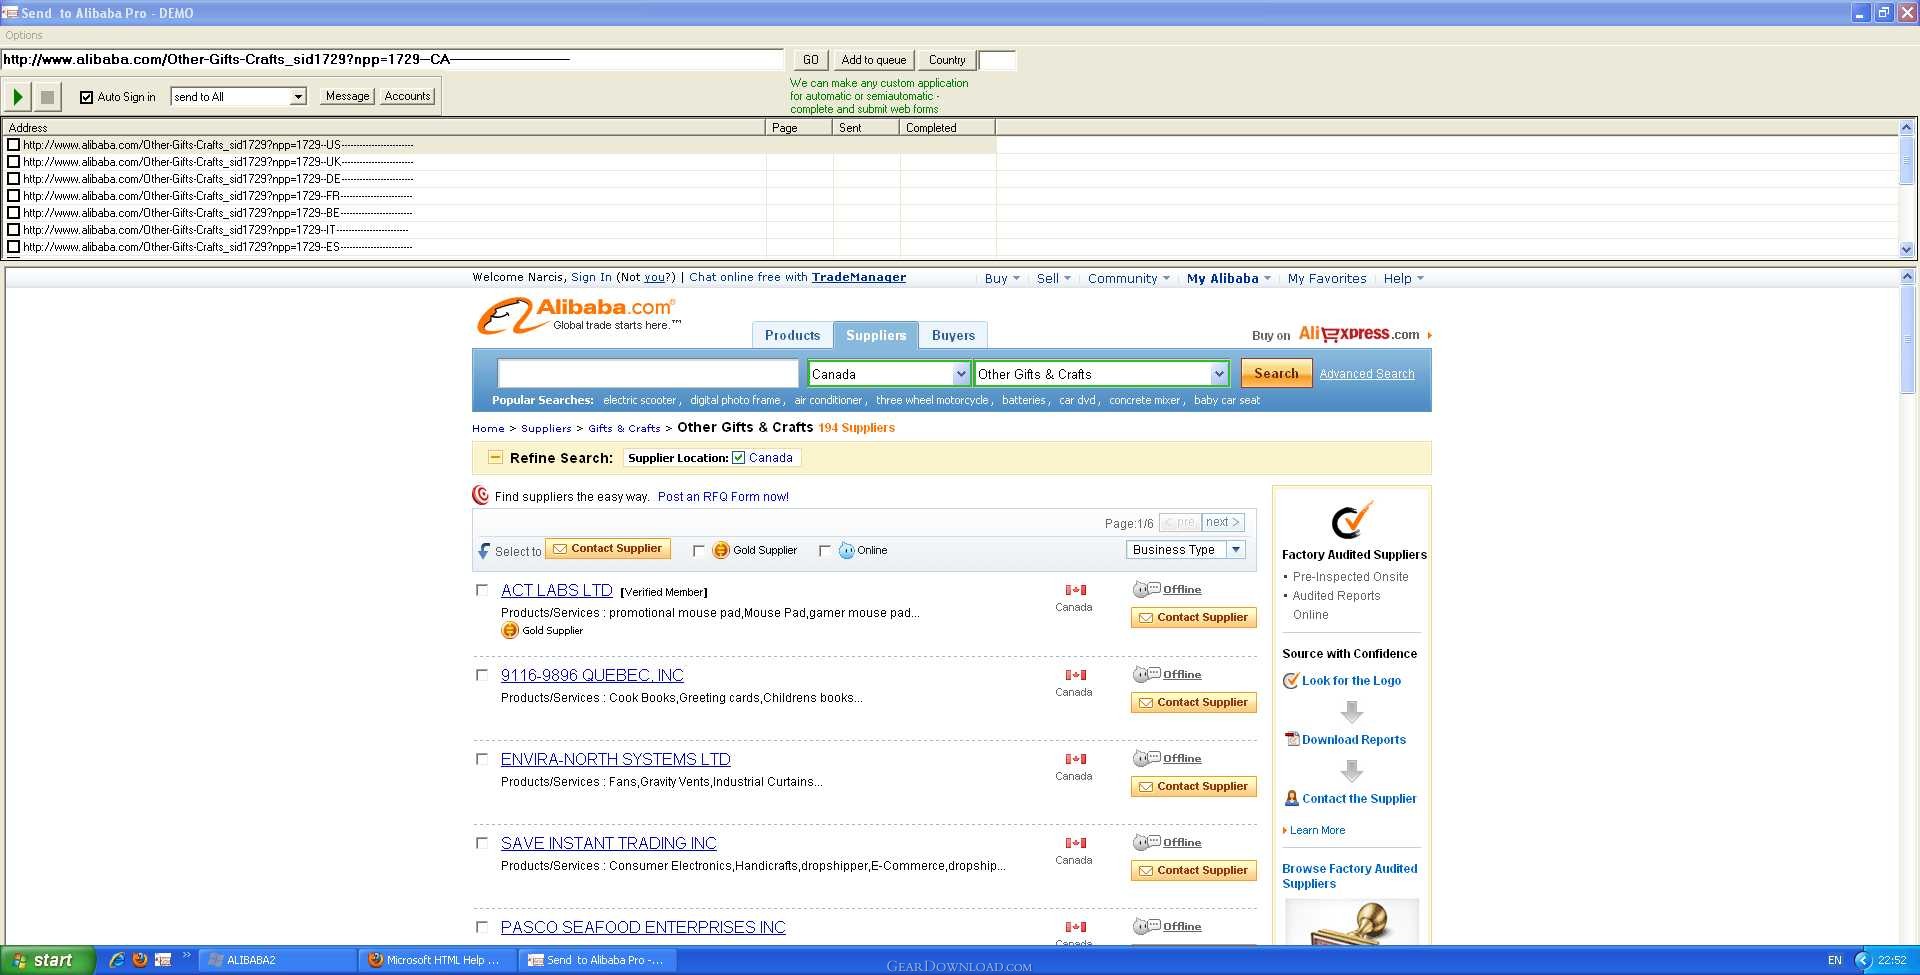Select the 9116-9896 QUEBEC, INC checkbox
The height and width of the screenshot is (975, 1920).
point(481,675)
